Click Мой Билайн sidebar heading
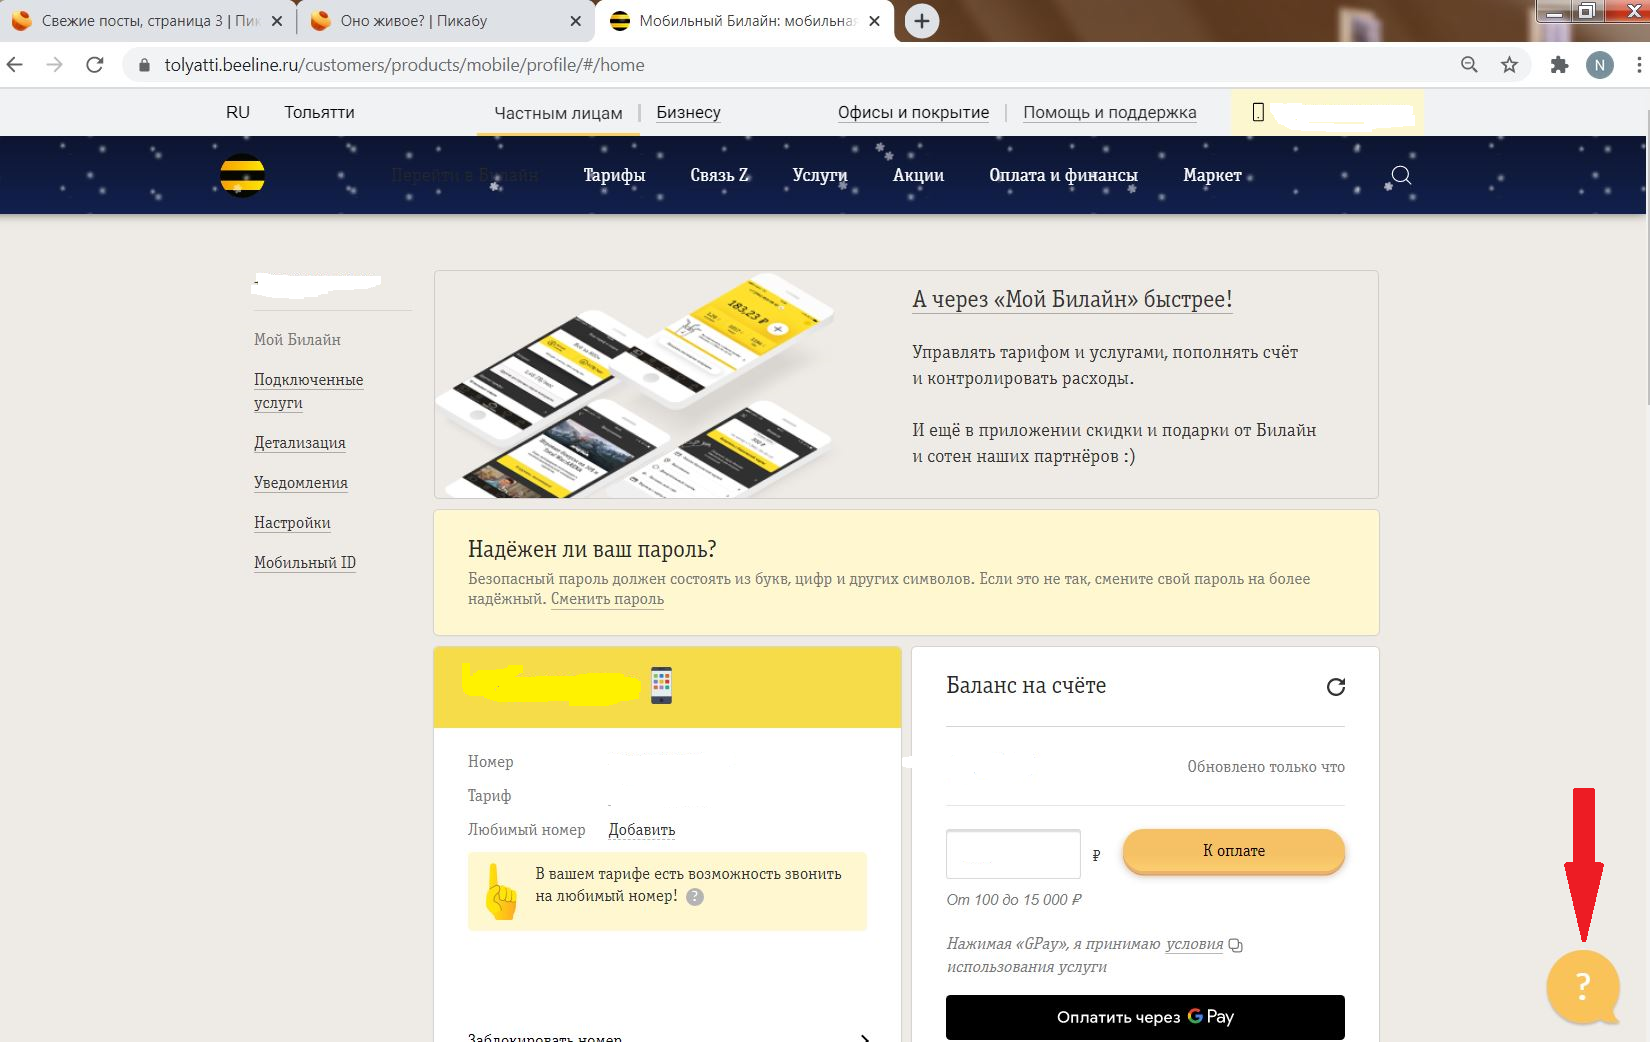1650x1042 pixels. pos(297,340)
